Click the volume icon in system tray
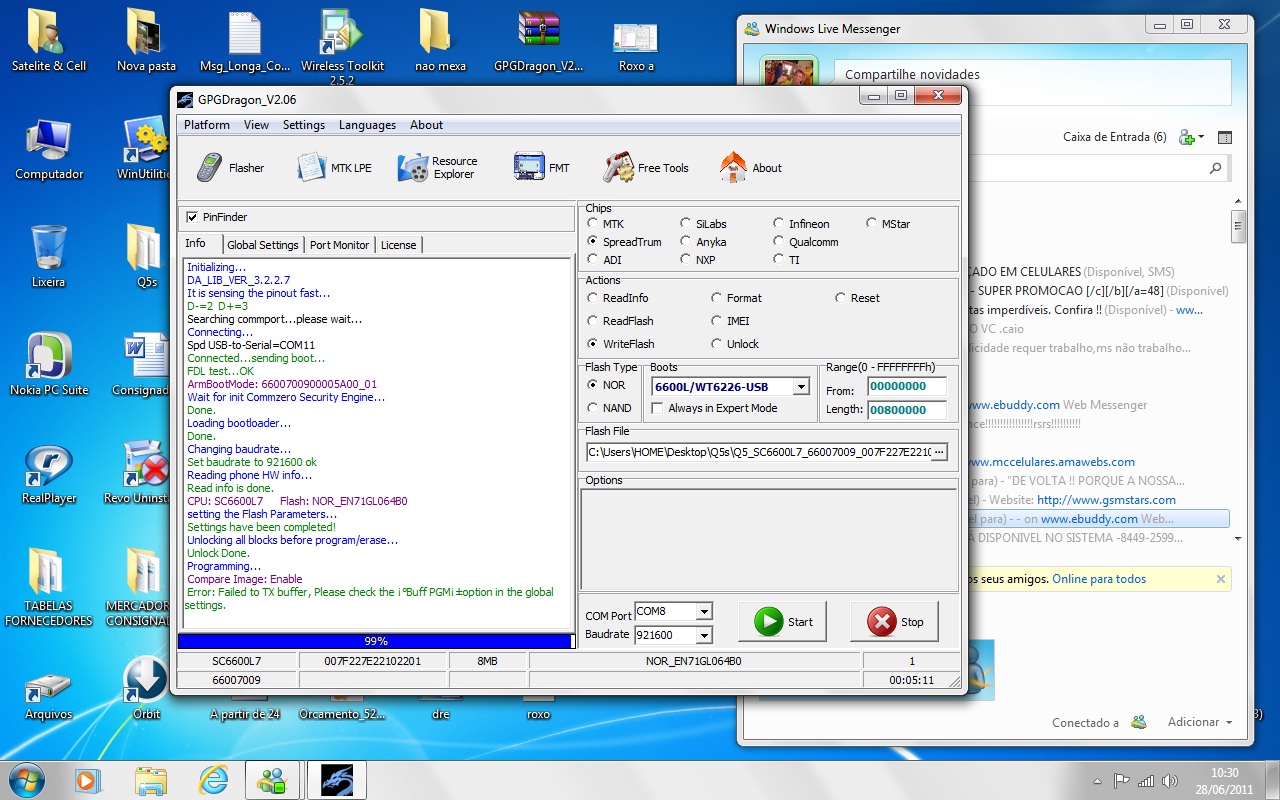This screenshot has width=1280, height=800. (x=1170, y=780)
